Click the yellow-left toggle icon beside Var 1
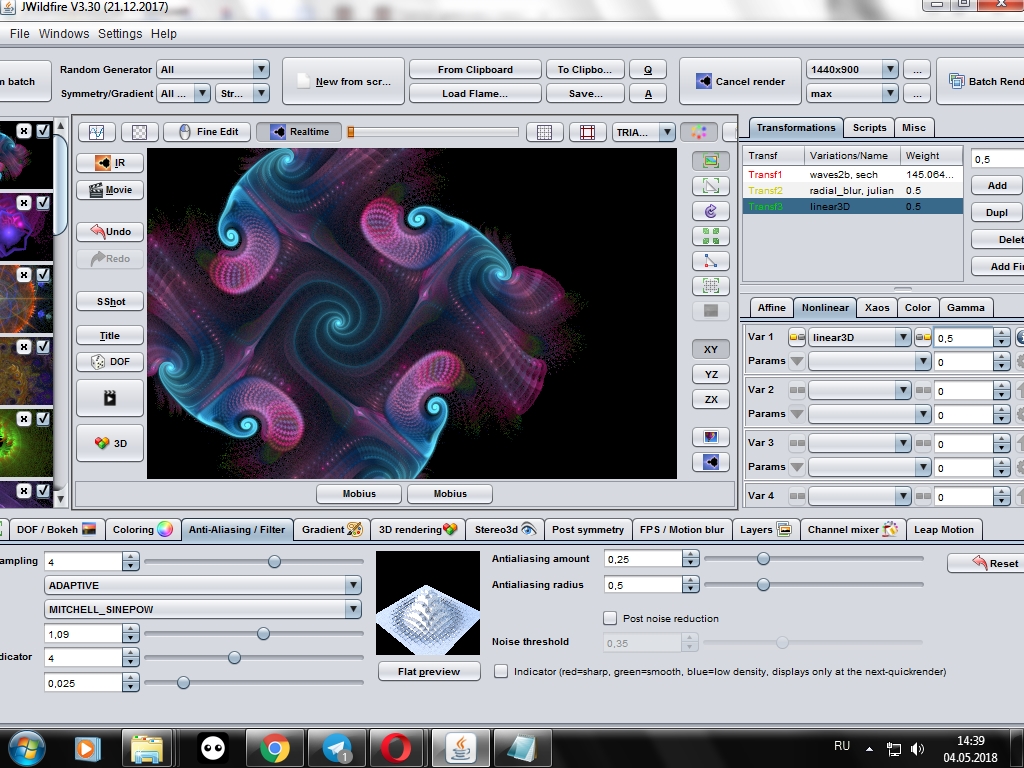The width and height of the screenshot is (1024, 768). [797, 338]
